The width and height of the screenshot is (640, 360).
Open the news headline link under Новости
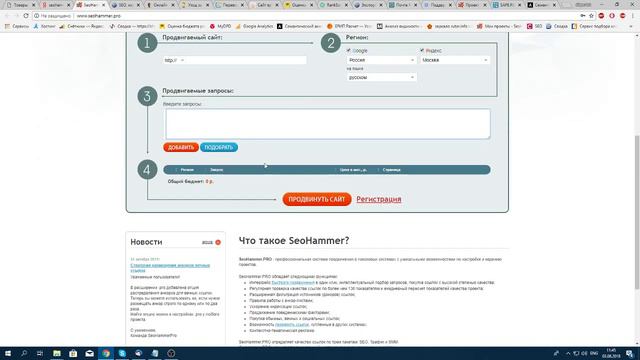(x=170, y=268)
